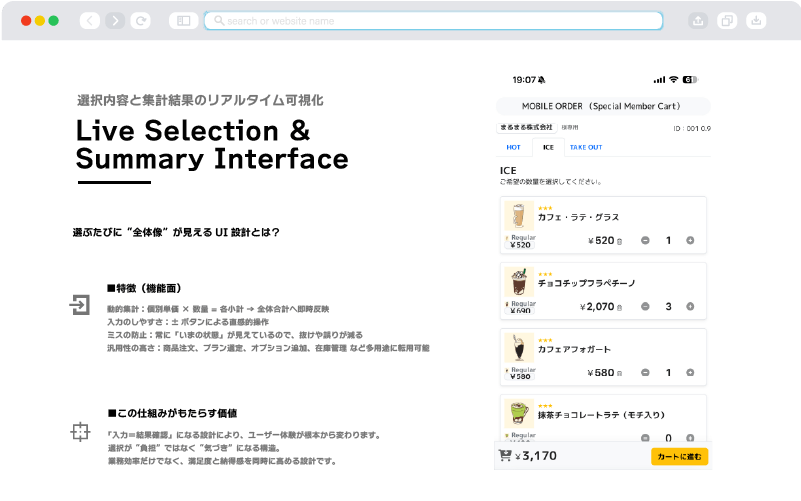Reload the page with refresh icon
Screen dimensions: 801x501
[x=141, y=20]
